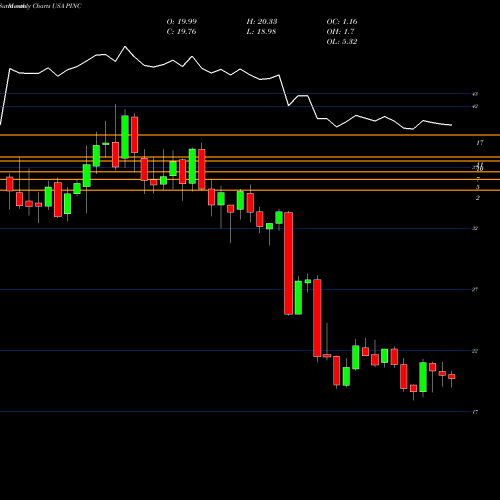Click the high price "H: 20.33" value
Image resolution: width=500 pixels, height=500 pixels.
(262, 22)
